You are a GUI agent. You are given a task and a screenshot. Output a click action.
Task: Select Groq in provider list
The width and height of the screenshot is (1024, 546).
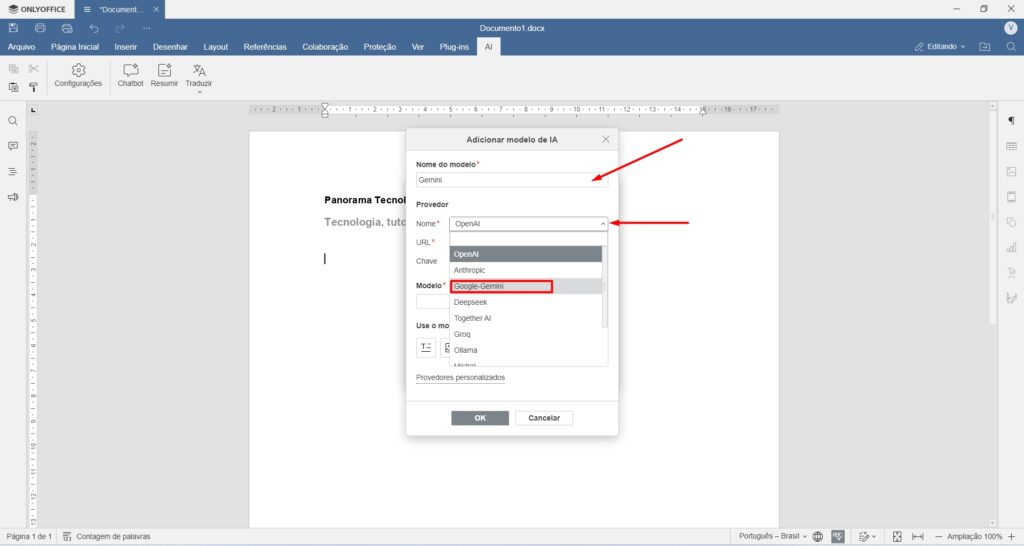click(x=526, y=334)
